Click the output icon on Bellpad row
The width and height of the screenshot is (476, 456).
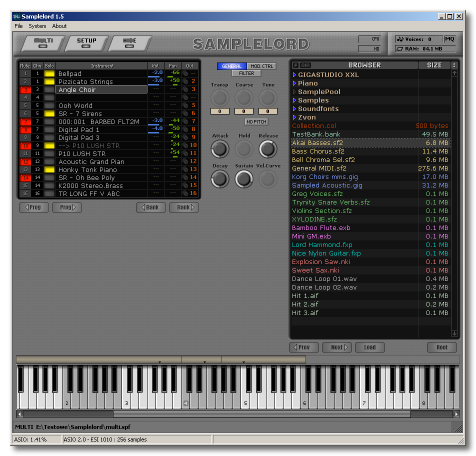click(185, 73)
